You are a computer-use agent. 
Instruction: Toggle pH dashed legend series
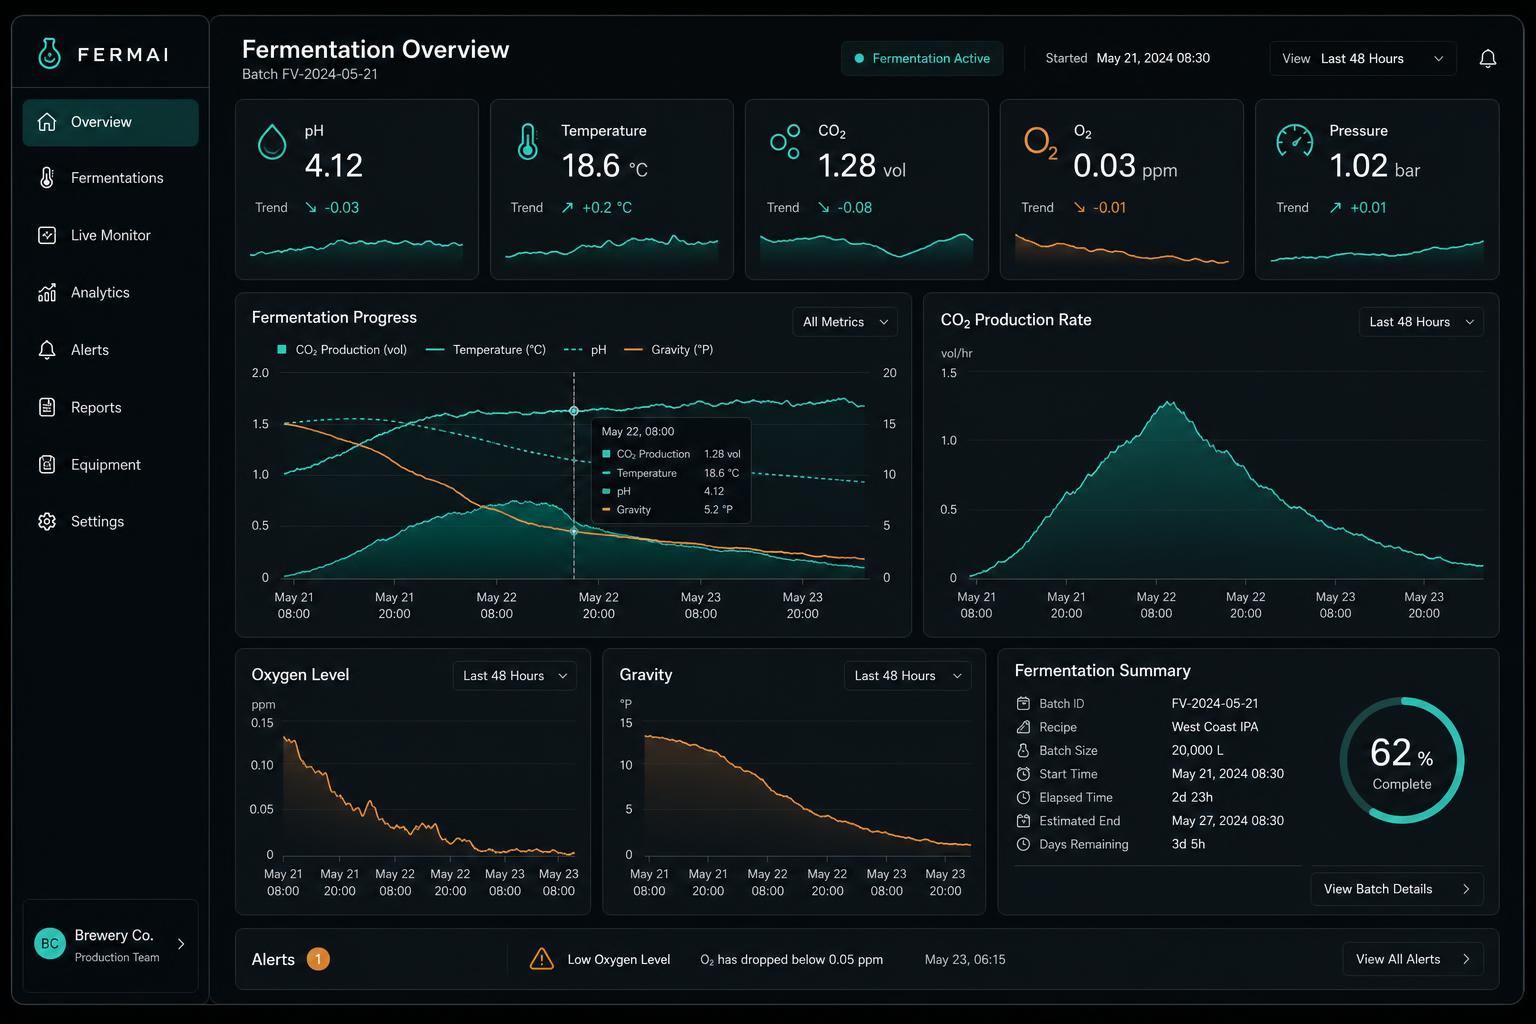[x=585, y=349]
